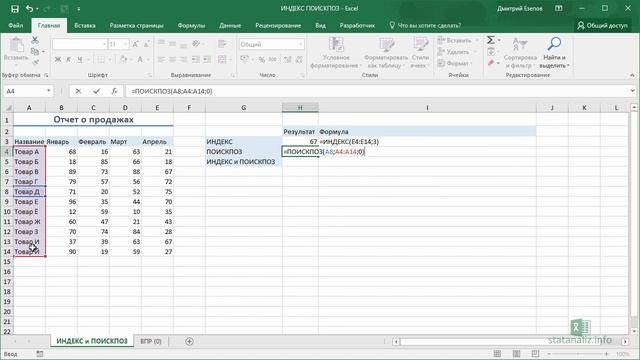Open ribbon display options icon
The image size is (640, 360).
(559, 9)
